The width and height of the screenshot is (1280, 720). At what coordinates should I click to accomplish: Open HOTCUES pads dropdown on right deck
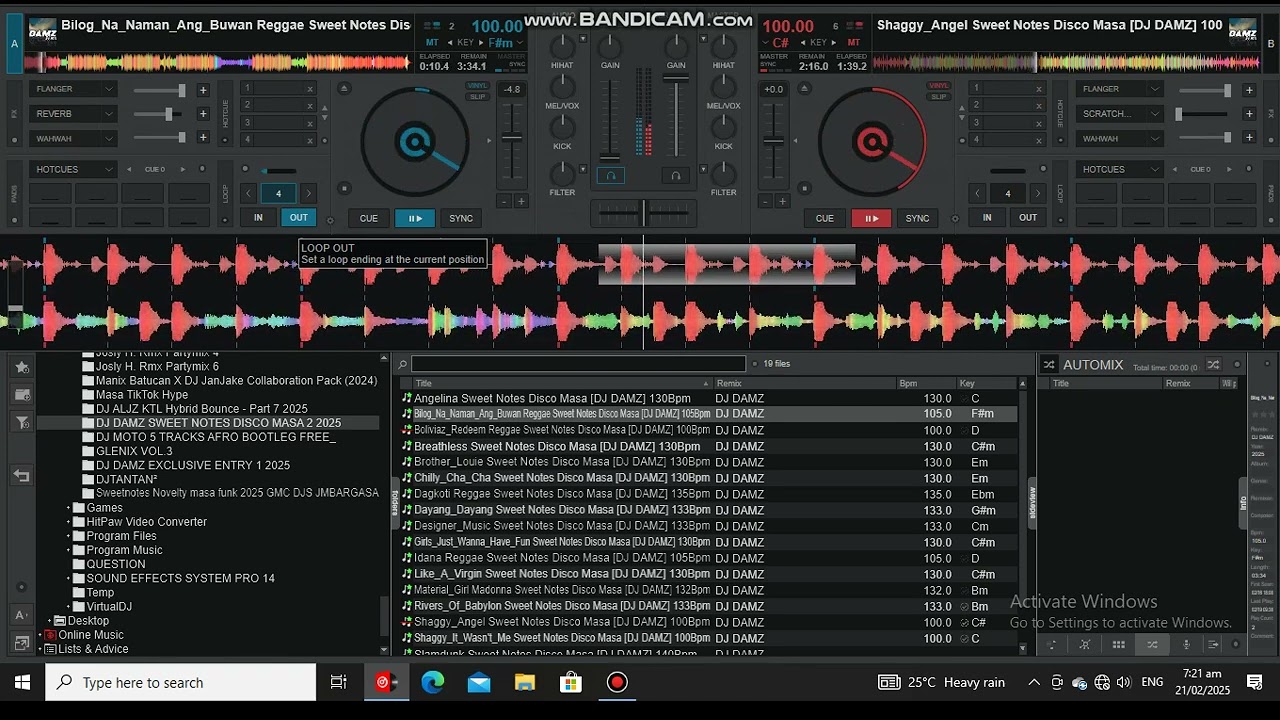coord(1120,169)
